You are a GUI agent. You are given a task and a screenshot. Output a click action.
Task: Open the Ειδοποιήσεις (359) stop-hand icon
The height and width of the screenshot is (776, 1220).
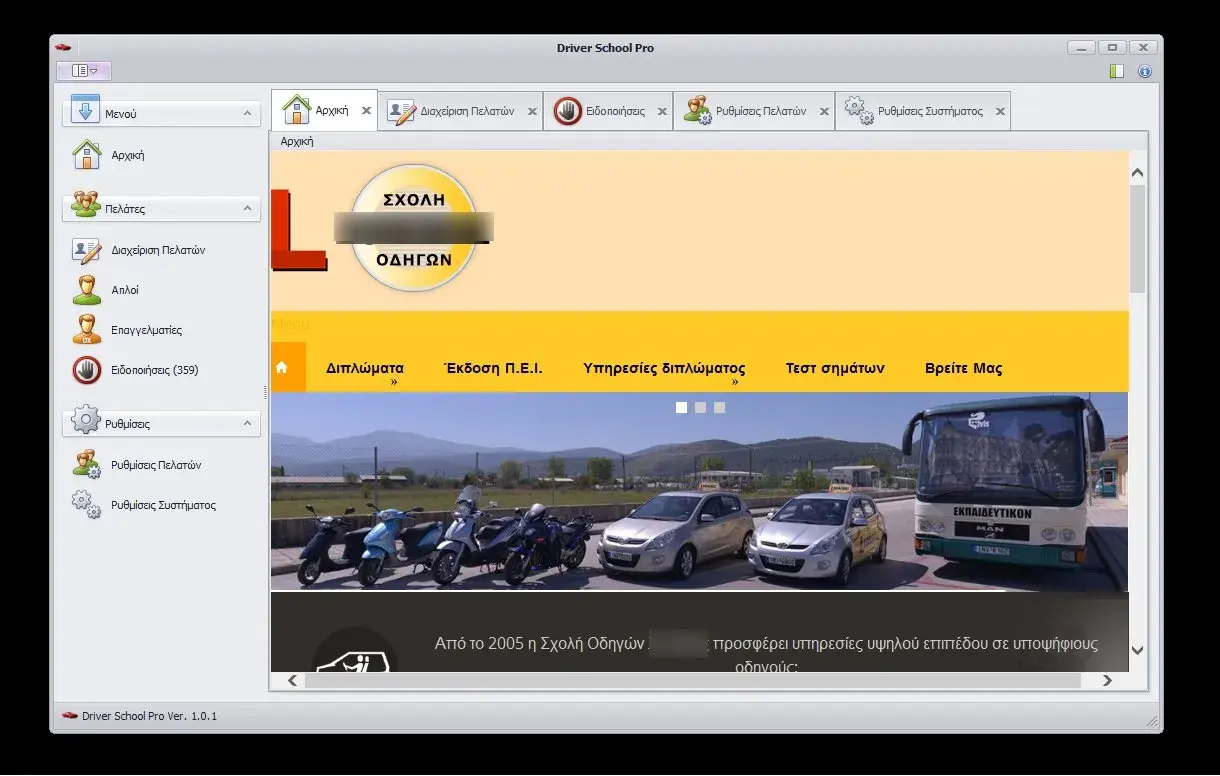coord(87,370)
